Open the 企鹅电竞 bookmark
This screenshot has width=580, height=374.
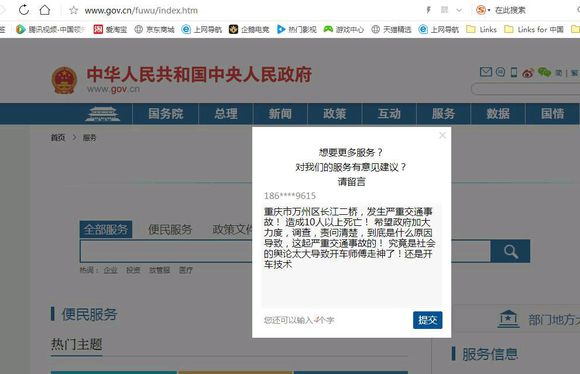tap(249, 29)
